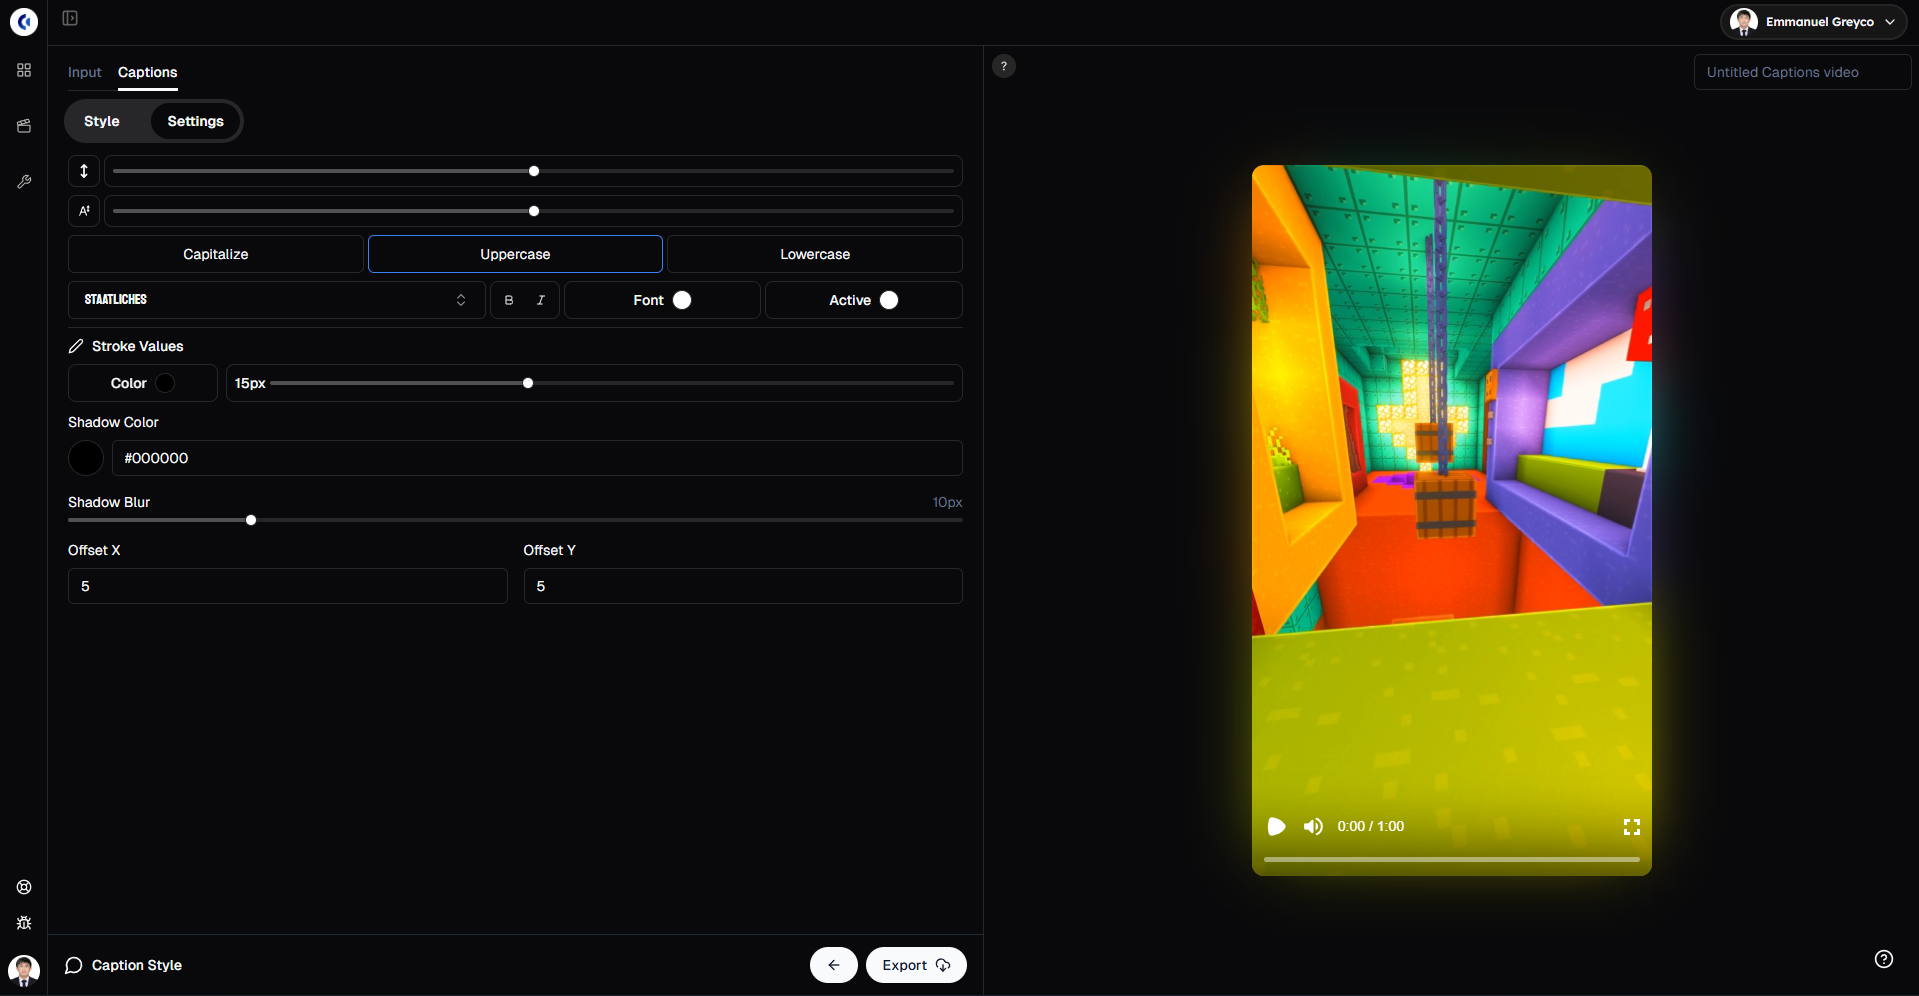Open the Active color picker

click(864, 300)
